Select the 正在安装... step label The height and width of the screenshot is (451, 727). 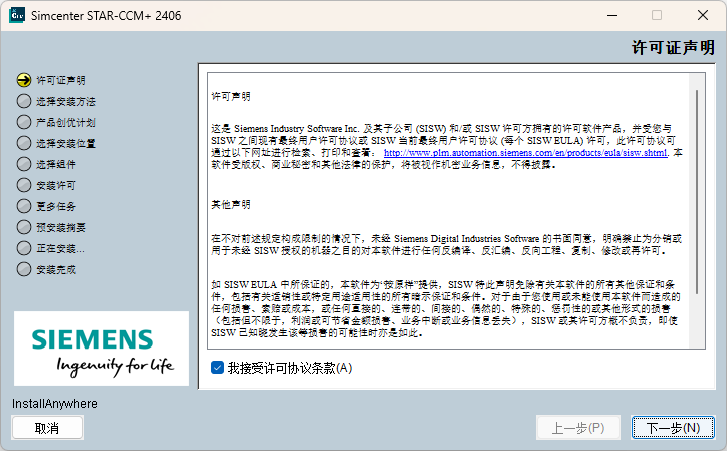point(60,248)
